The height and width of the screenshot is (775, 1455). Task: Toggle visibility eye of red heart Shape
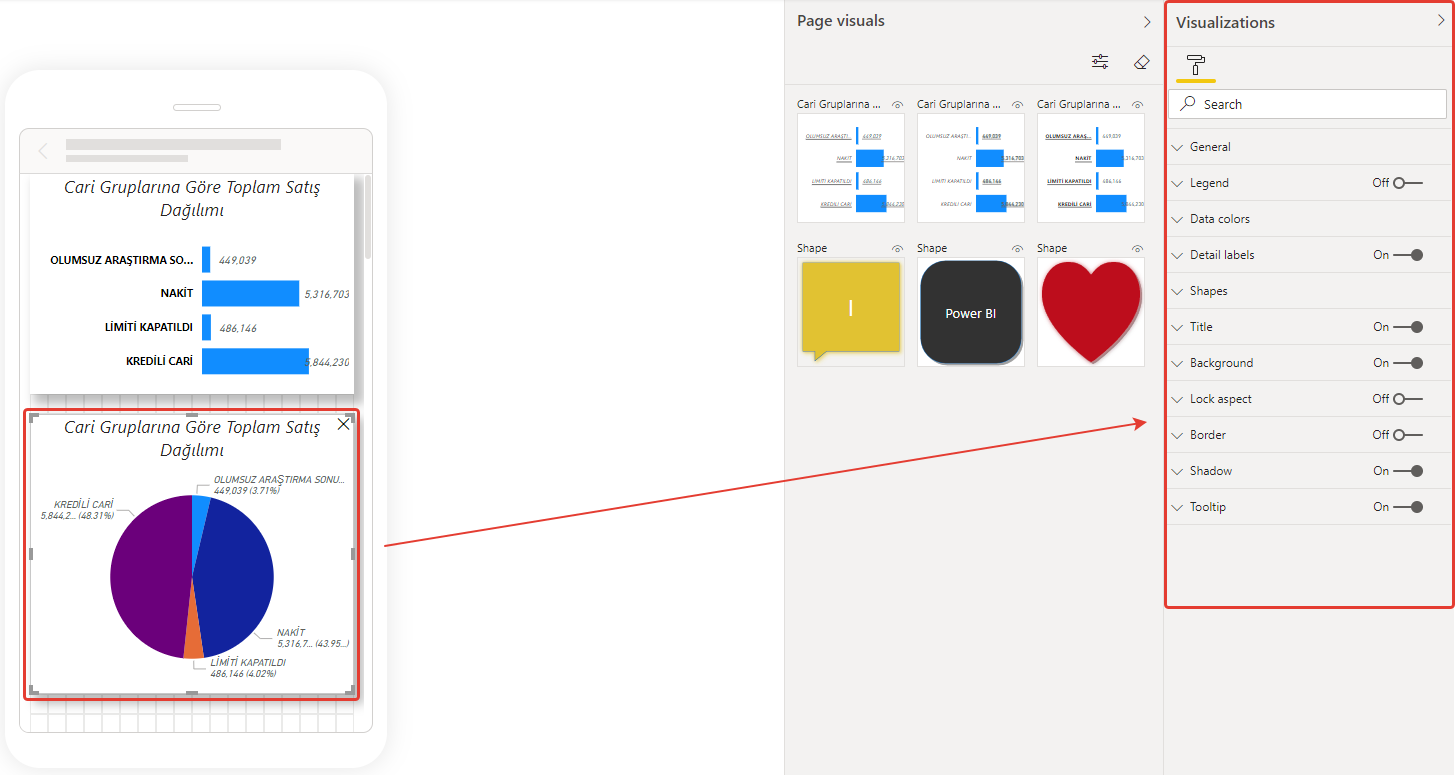[x=1137, y=249]
